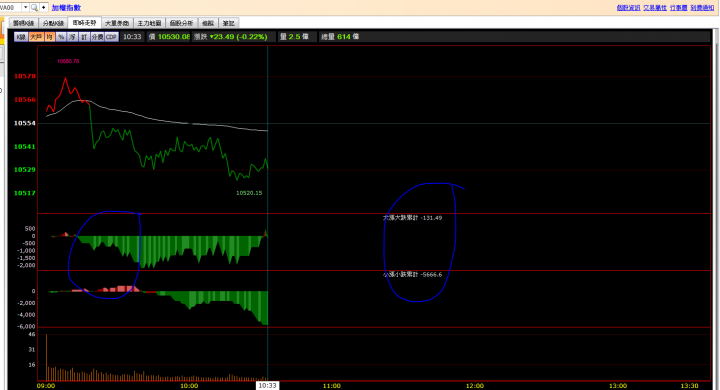Toggle the CDP button
This screenshot has width=720, height=390.
click(112, 37)
